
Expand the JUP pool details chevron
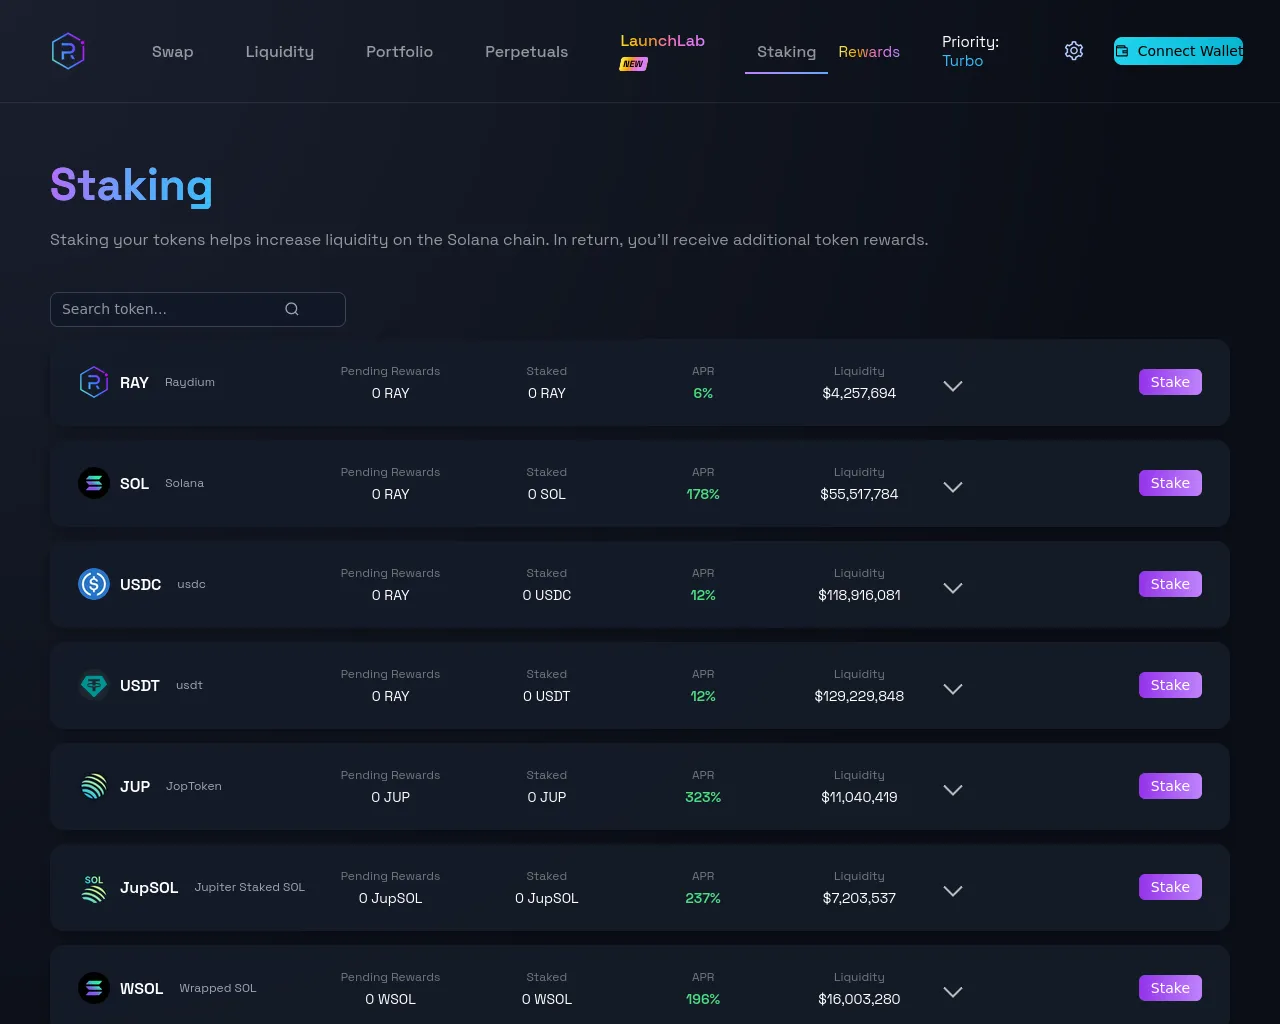(953, 790)
